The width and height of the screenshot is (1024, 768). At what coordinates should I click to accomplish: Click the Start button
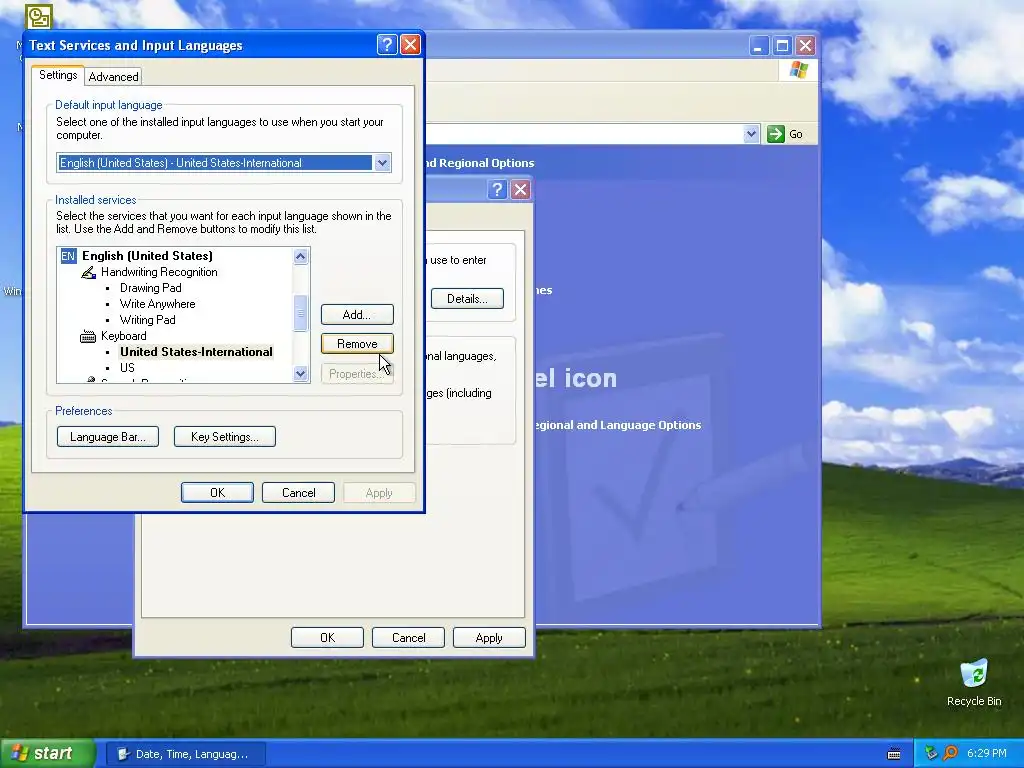[48, 754]
